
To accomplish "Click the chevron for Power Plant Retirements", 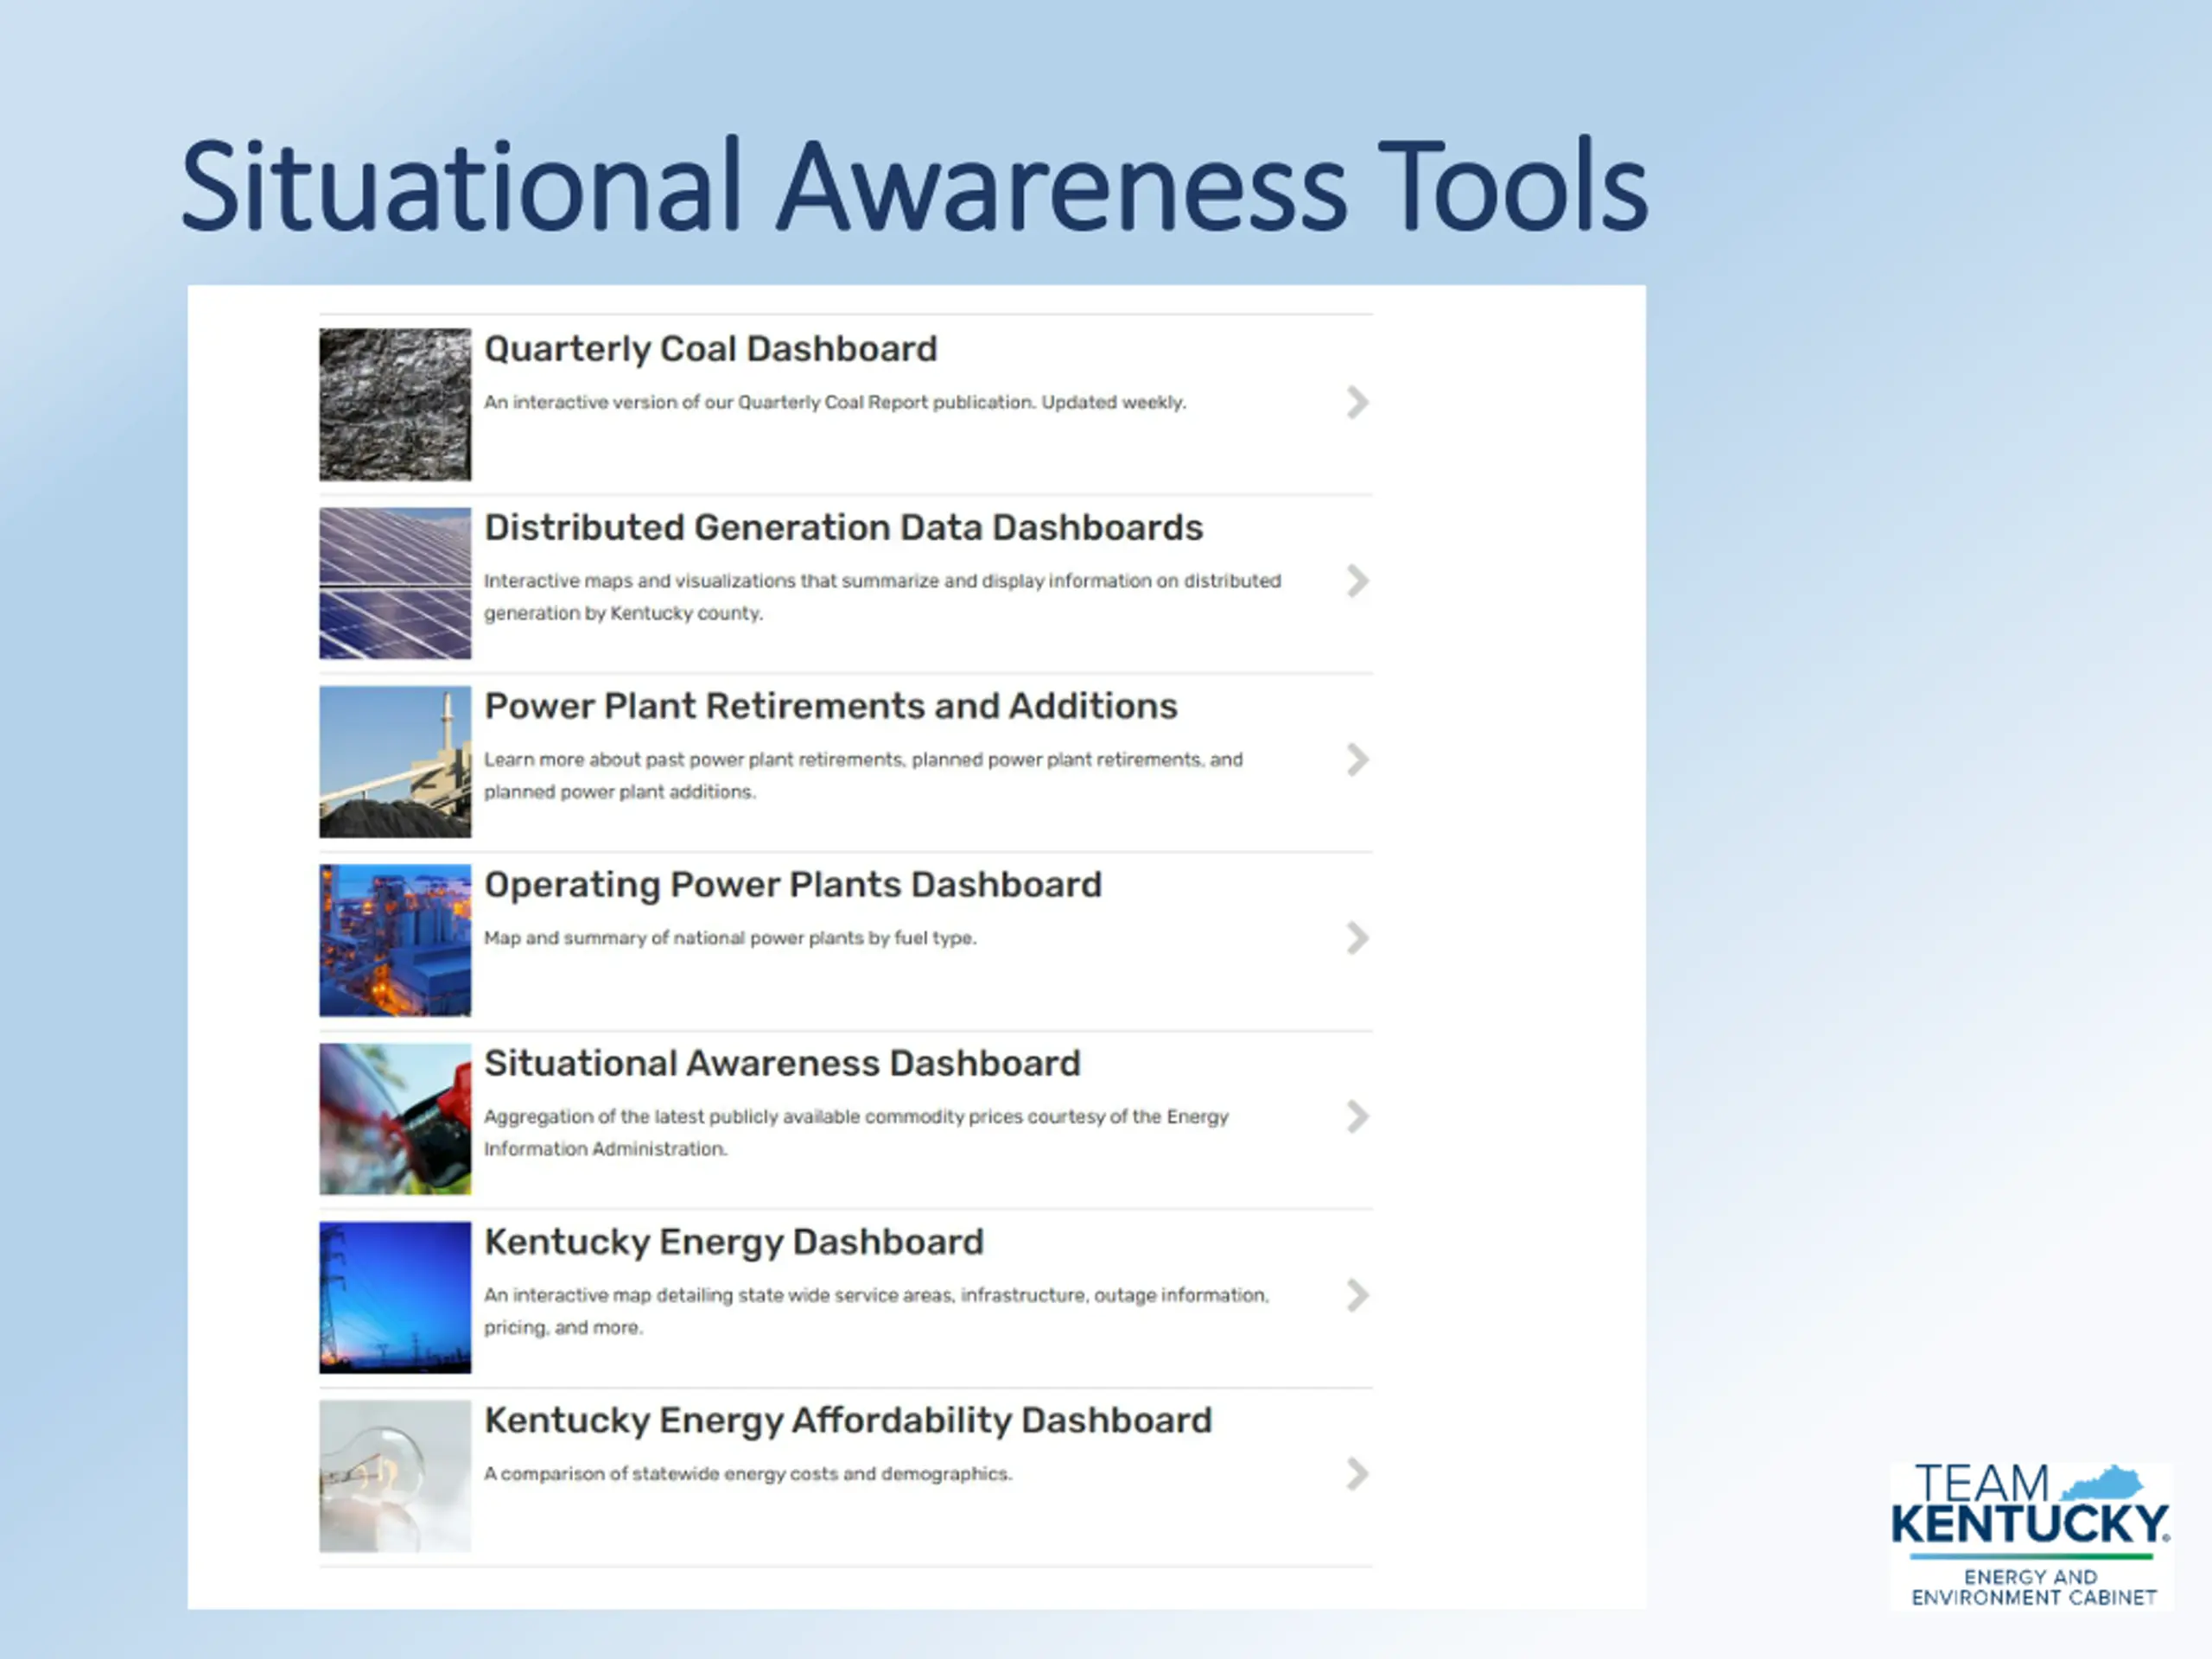I will coord(1357,760).
